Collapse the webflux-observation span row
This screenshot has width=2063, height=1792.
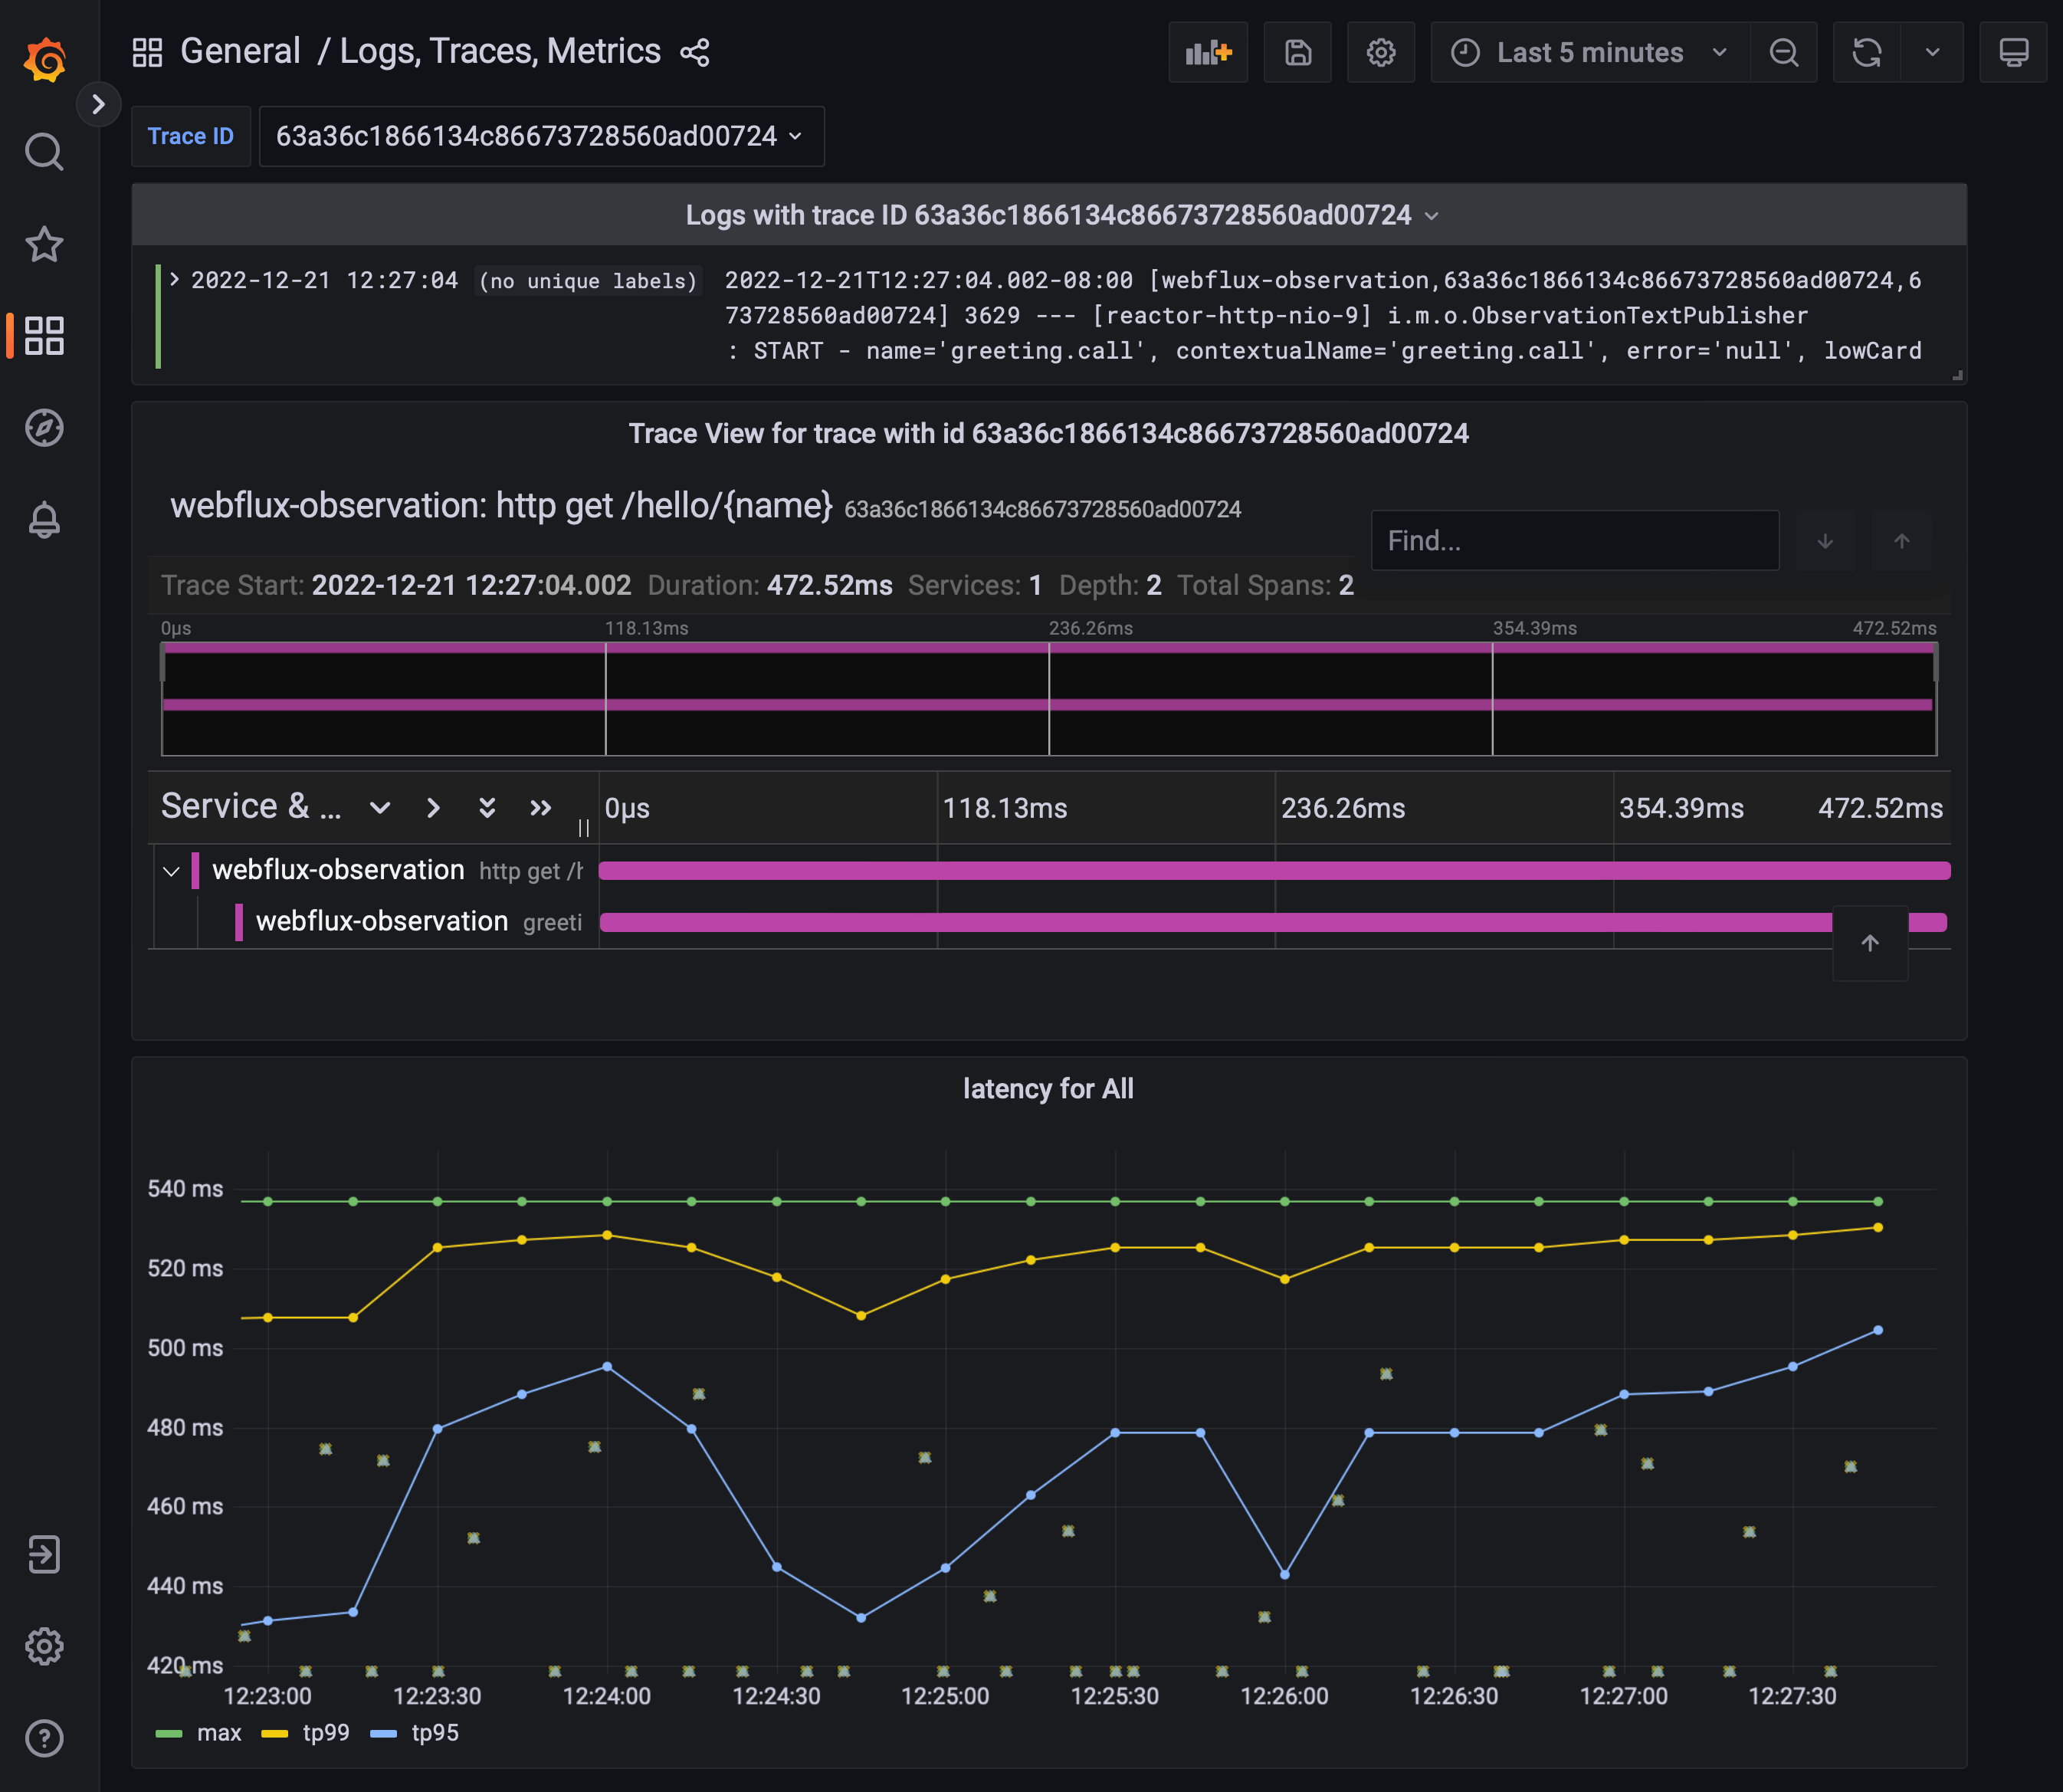(x=171, y=870)
